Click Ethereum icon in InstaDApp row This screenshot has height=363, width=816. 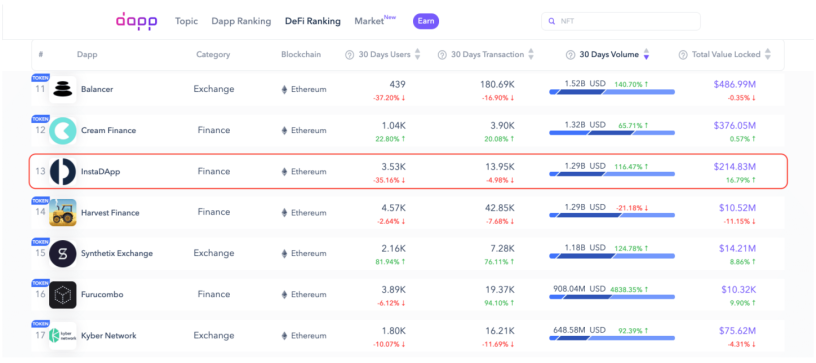tap(284, 172)
